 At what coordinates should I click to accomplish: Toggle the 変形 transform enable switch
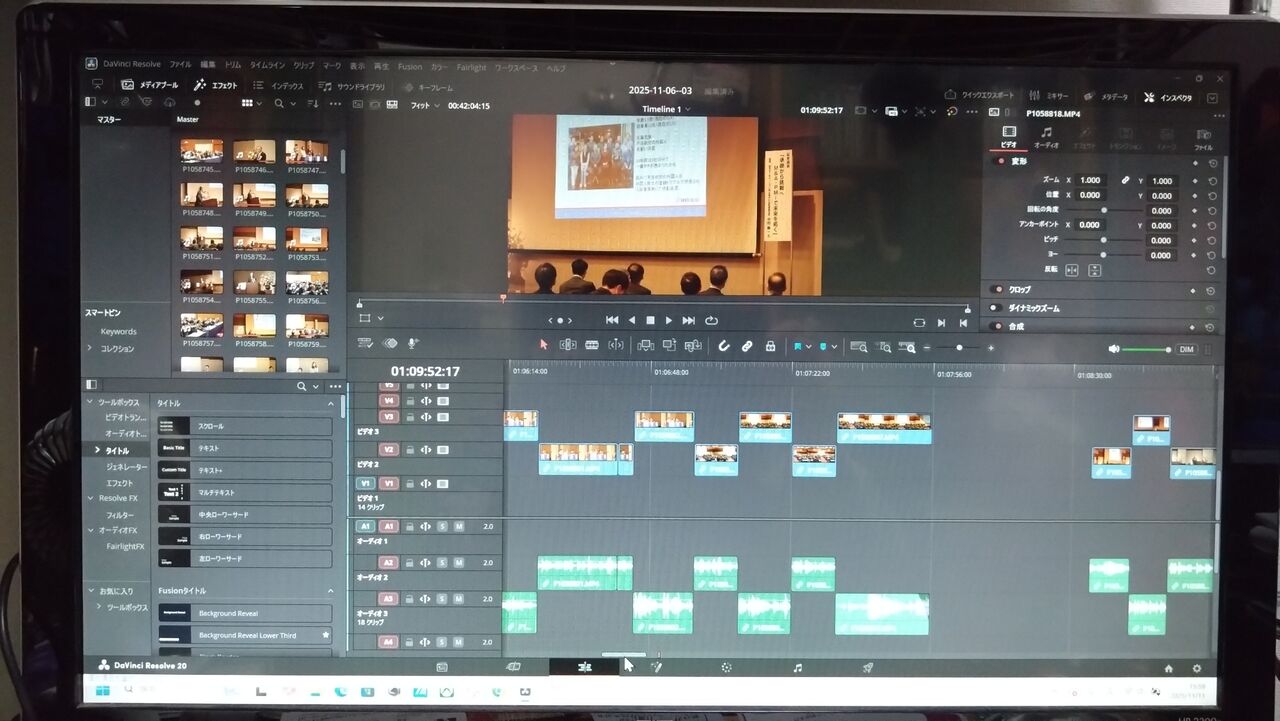(x=998, y=161)
